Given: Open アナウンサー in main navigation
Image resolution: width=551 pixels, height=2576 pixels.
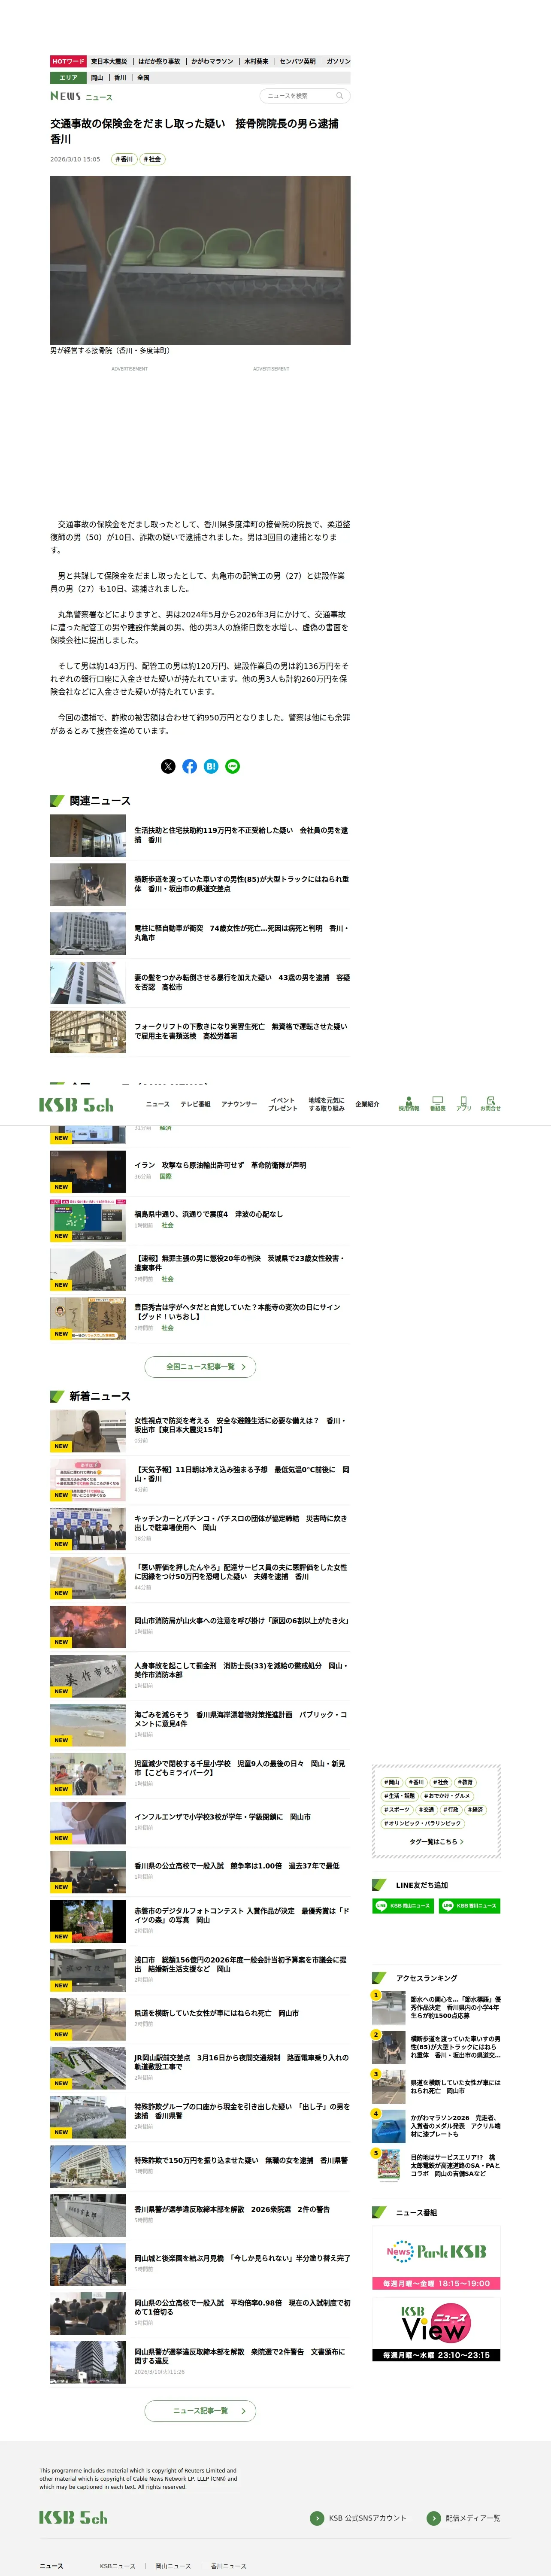Looking at the screenshot, I should [x=239, y=1104].
